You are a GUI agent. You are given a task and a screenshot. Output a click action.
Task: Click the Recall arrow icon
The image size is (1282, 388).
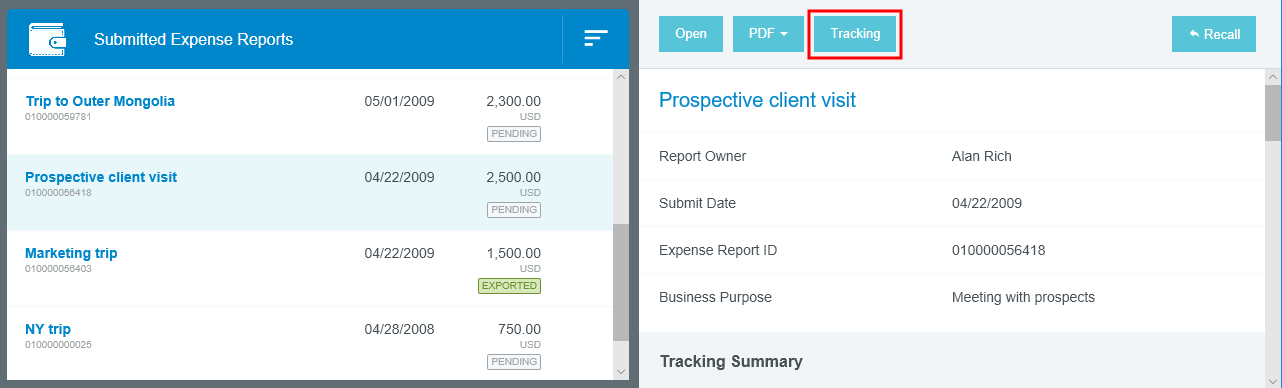[1194, 34]
